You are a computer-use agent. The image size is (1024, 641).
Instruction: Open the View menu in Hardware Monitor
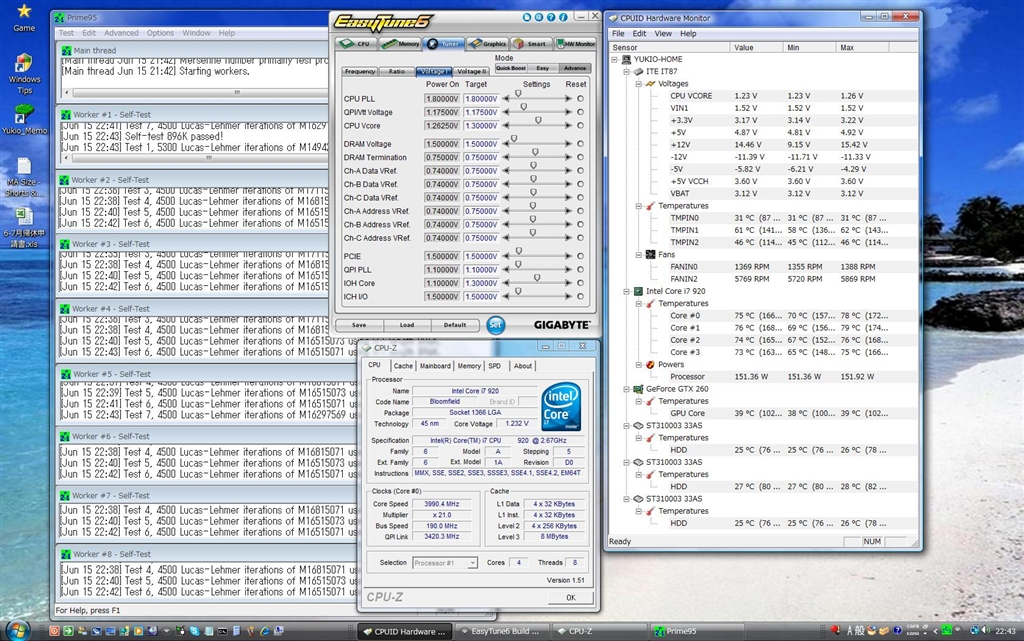pos(663,33)
